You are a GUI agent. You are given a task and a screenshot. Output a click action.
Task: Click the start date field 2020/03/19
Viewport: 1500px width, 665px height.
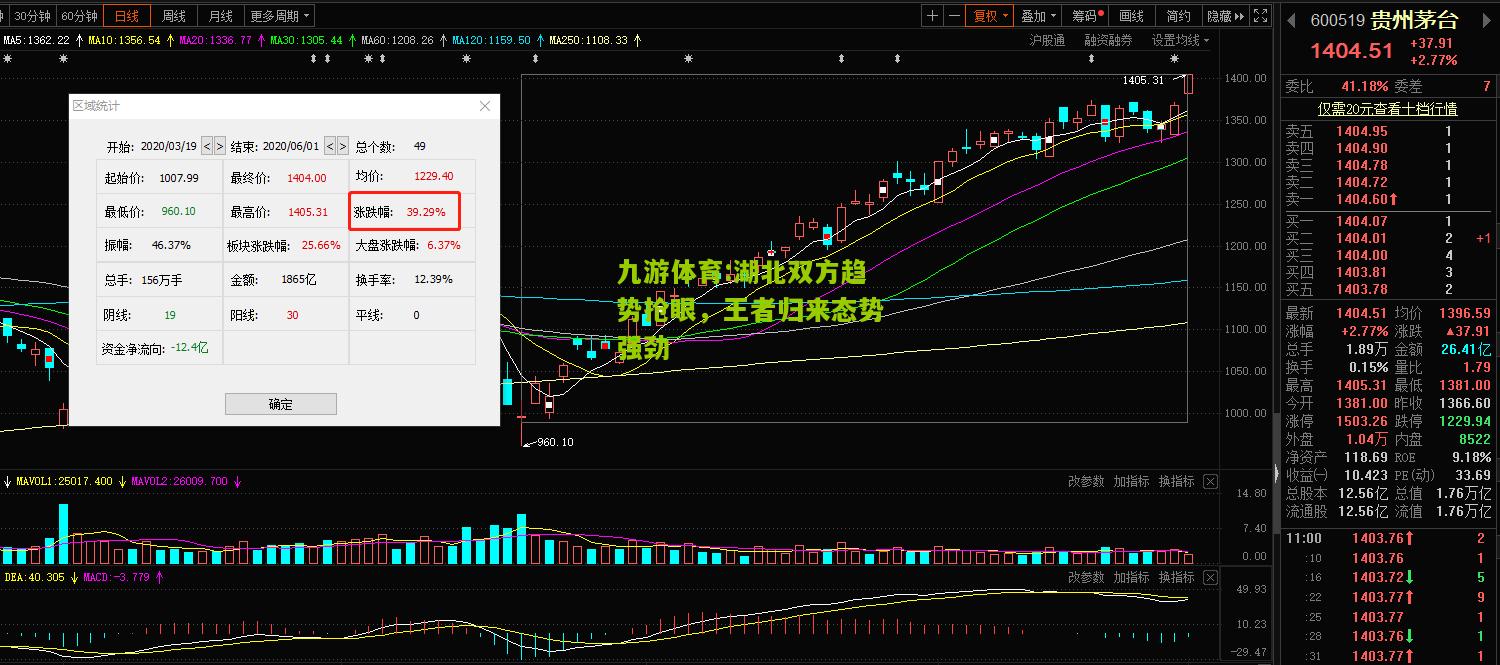click(168, 146)
